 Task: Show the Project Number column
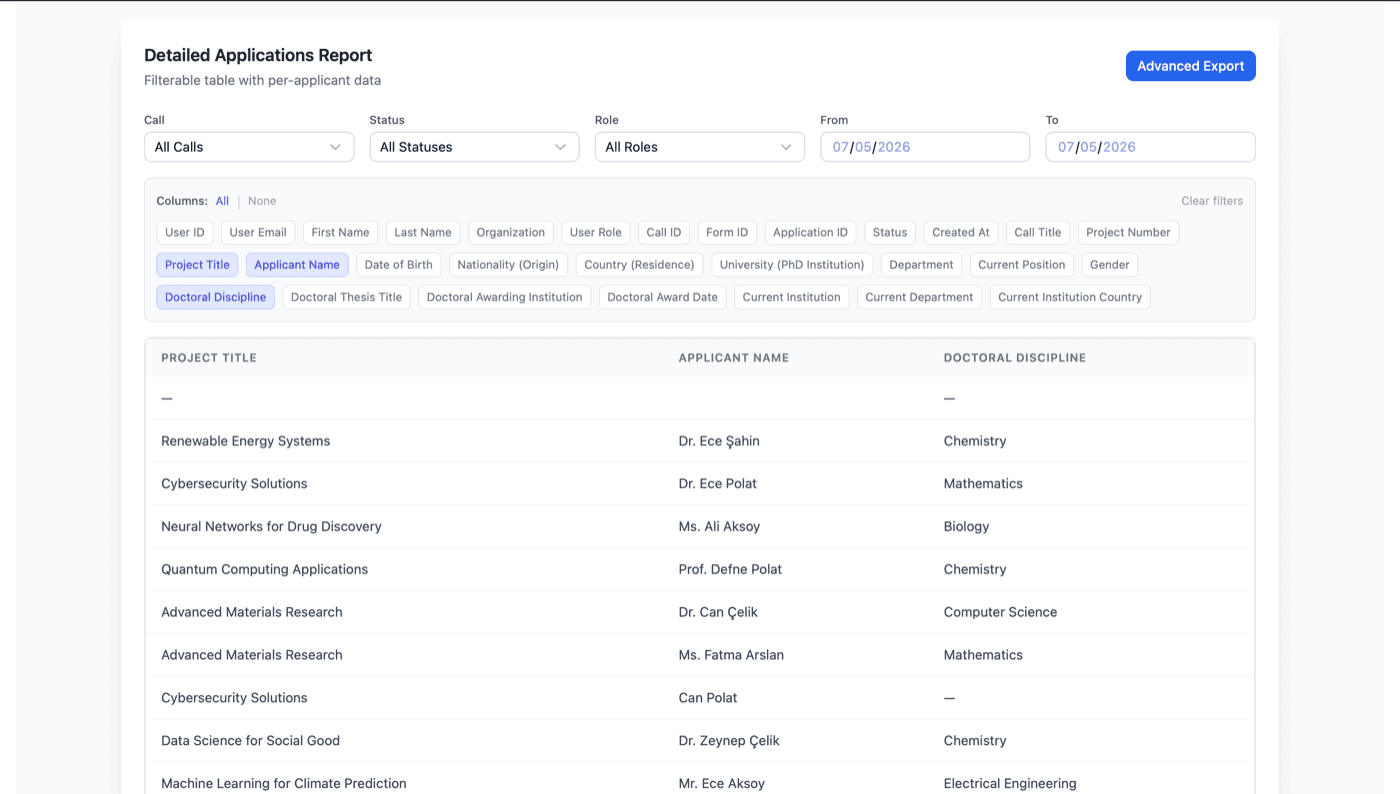click(x=1128, y=232)
